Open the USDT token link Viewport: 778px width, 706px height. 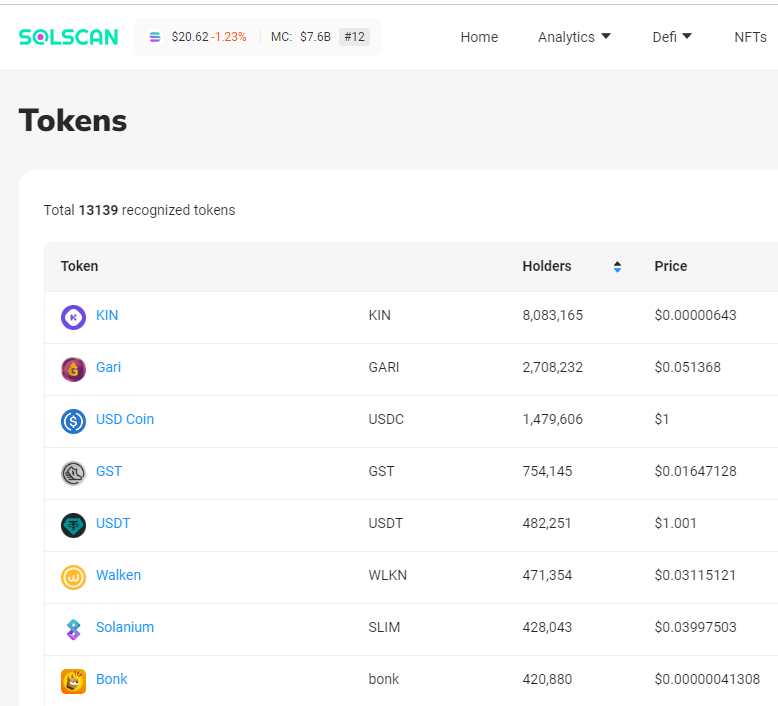point(113,523)
